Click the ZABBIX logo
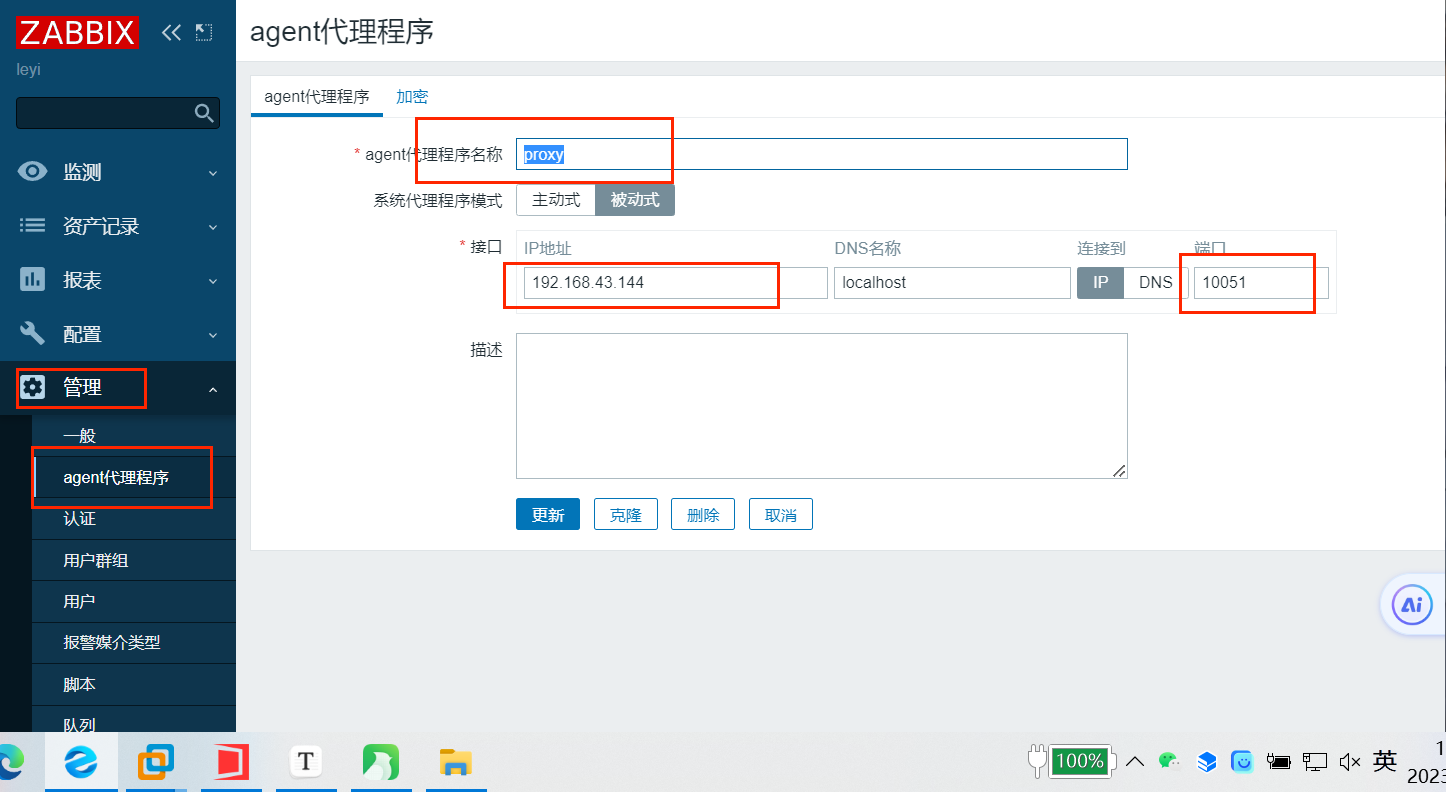Image resolution: width=1446 pixels, height=797 pixels. tap(77, 32)
